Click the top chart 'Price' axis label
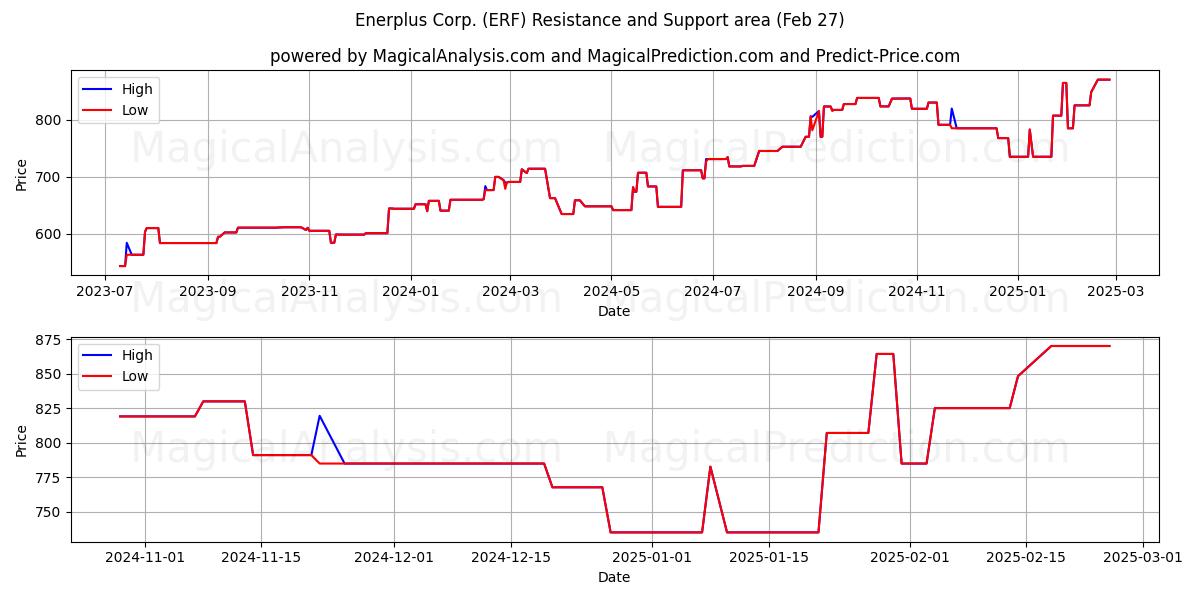The height and width of the screenshot is (600, 1200). pos(22,173)
